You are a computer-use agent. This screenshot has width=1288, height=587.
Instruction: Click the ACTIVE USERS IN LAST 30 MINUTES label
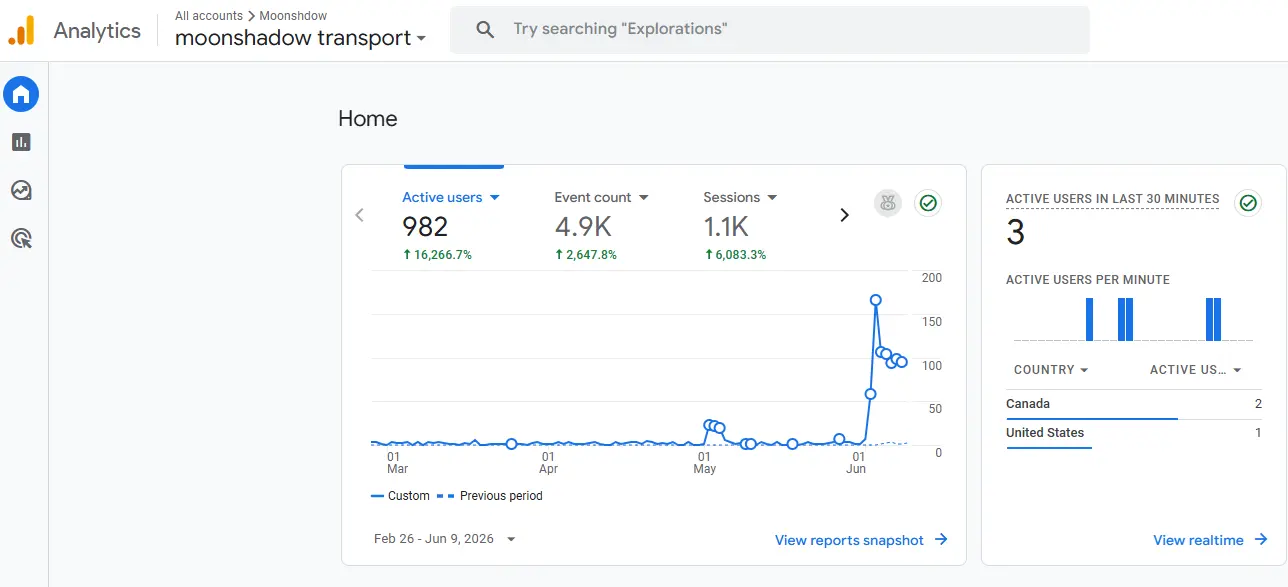pos(1113,199)
